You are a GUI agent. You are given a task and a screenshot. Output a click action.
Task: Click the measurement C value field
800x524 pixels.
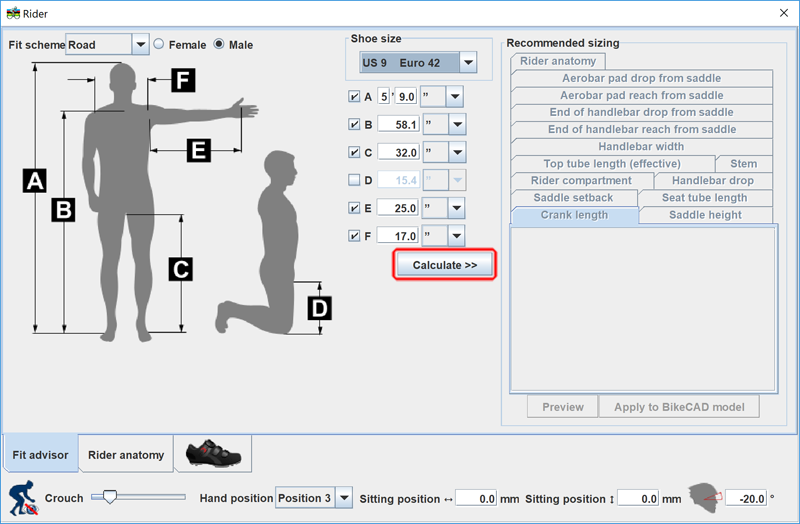(x=398, y=152)
